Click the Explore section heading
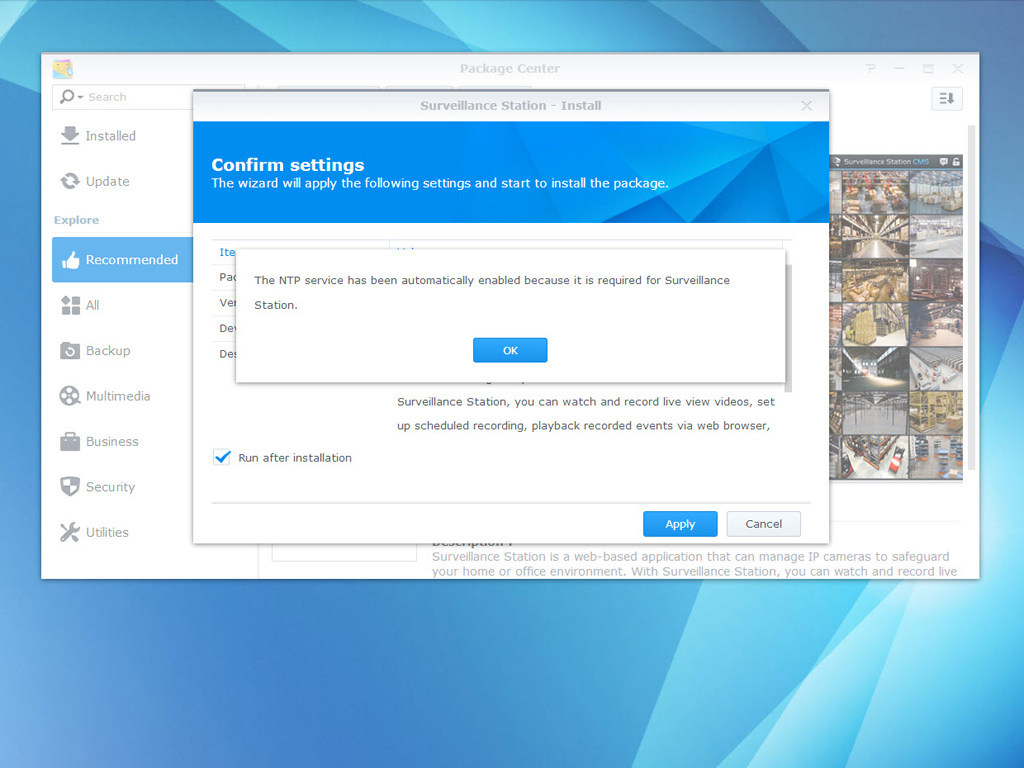1024x768 pixels. click(x=76, y=220)
